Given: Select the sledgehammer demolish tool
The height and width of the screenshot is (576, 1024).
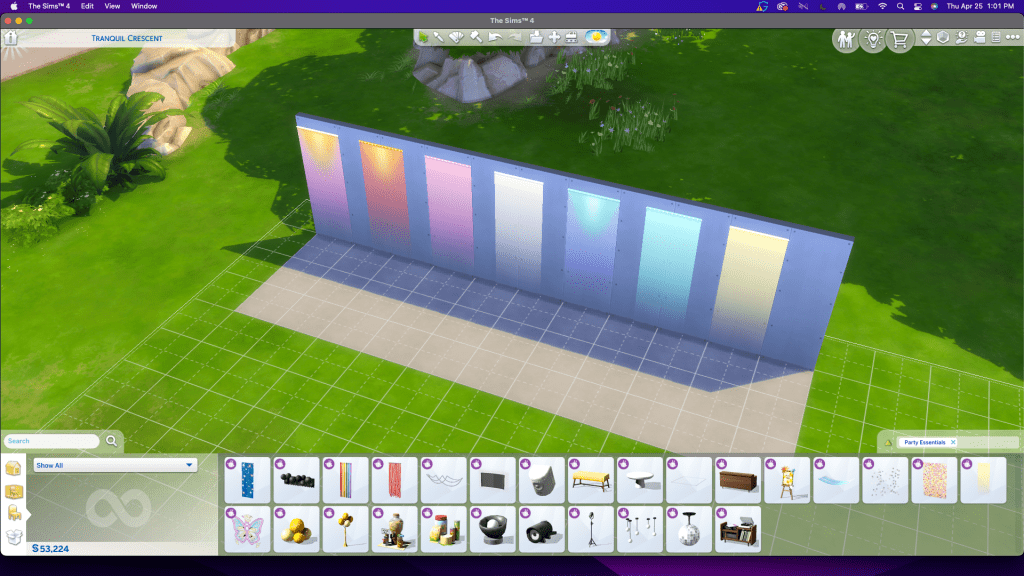Looking at the screenshot, I should (x=476, y=38).
